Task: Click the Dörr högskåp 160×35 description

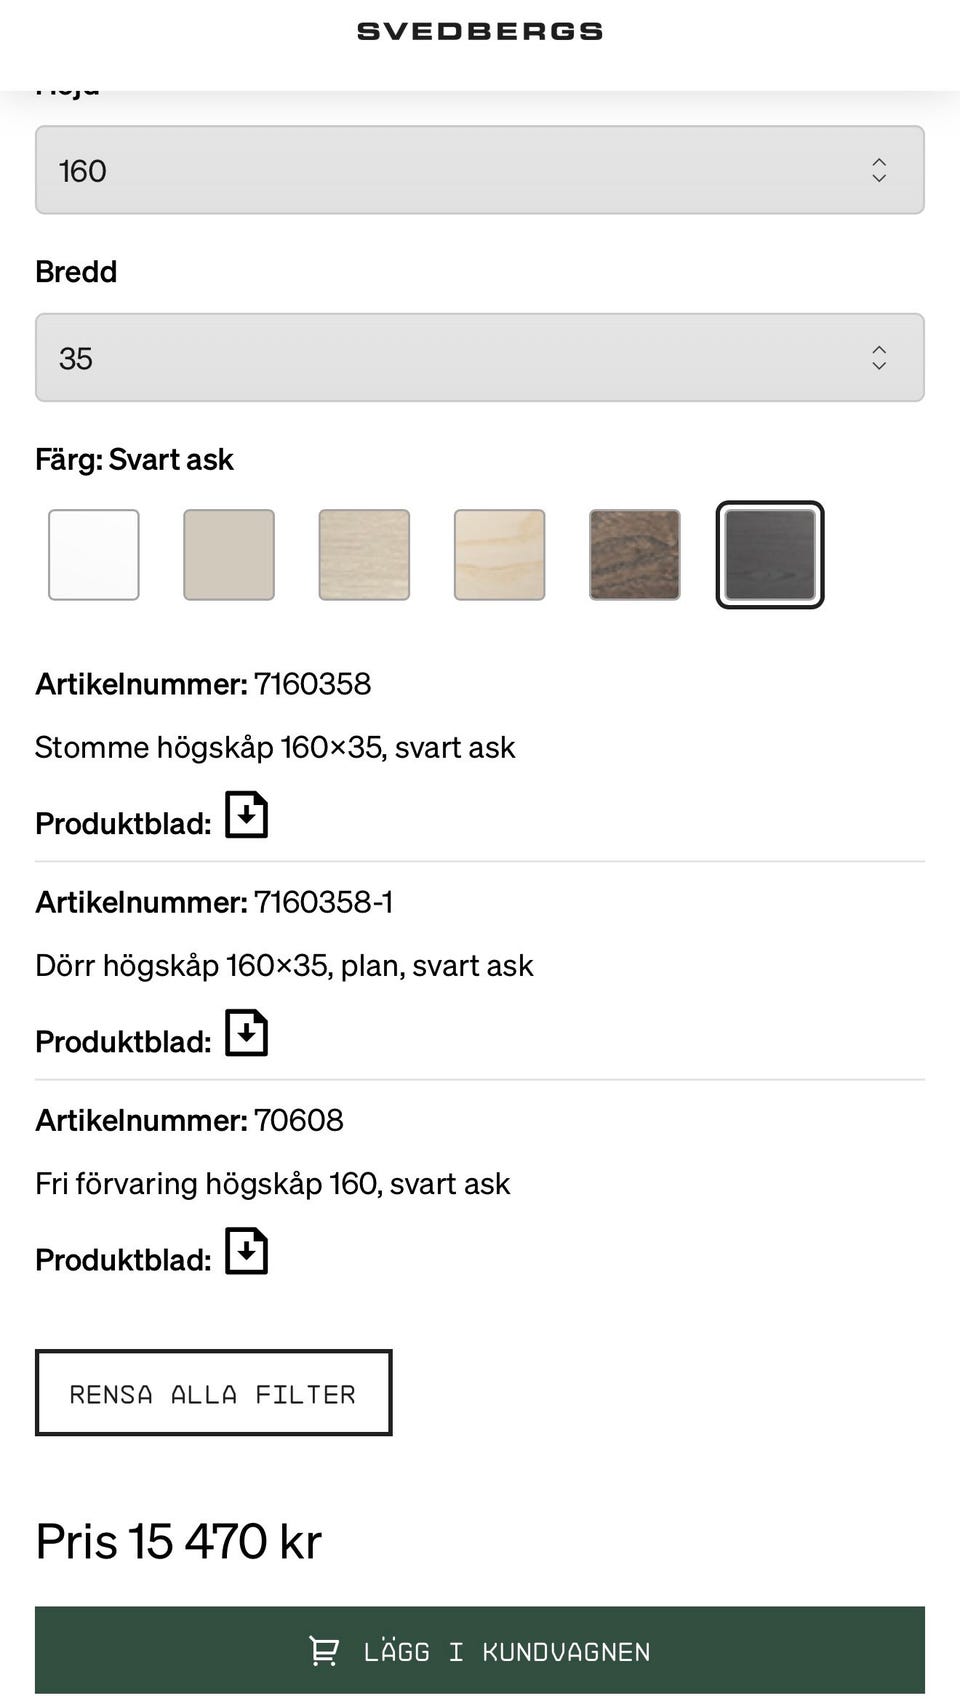Action: [284, 966]
